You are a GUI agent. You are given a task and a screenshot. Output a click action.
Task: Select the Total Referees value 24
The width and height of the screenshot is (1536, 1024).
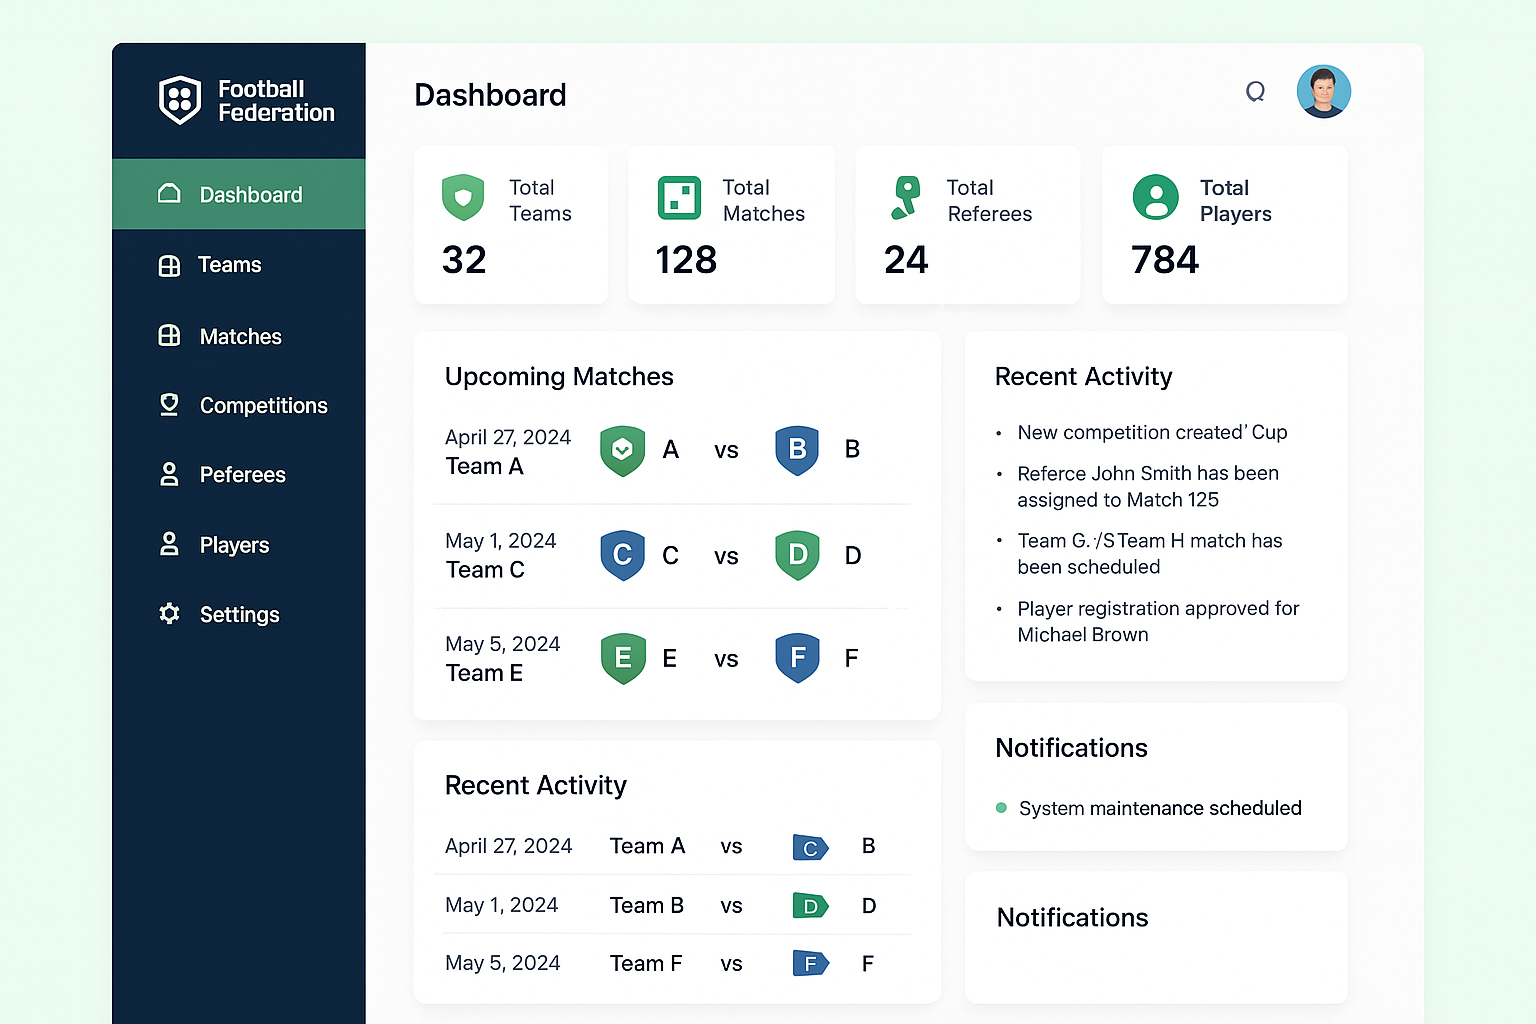pyautogui.click(x=906, y=260)
